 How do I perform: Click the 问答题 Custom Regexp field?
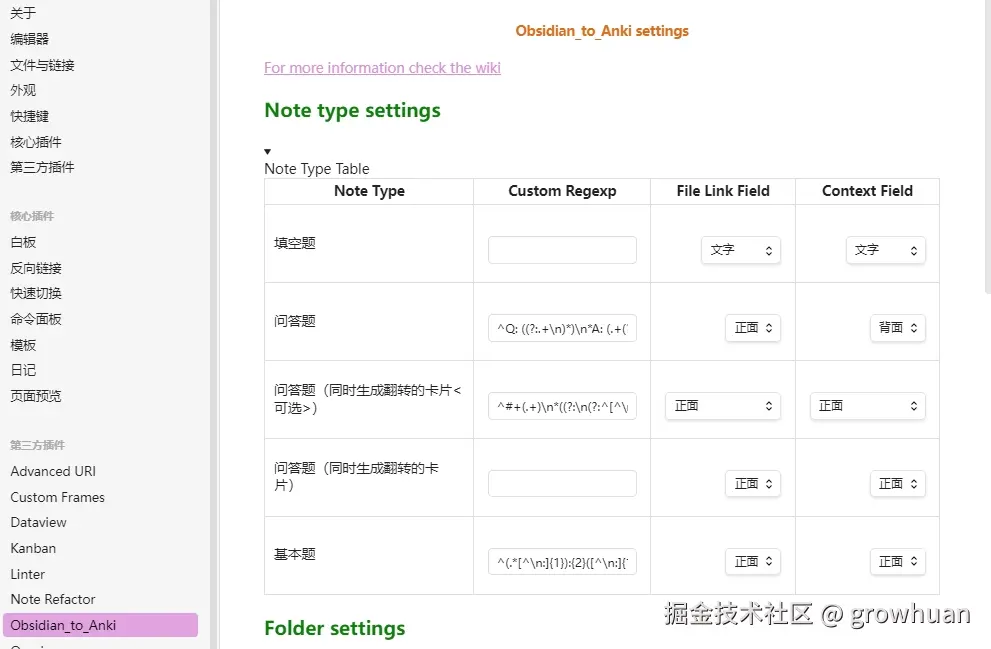coord(562,328)
